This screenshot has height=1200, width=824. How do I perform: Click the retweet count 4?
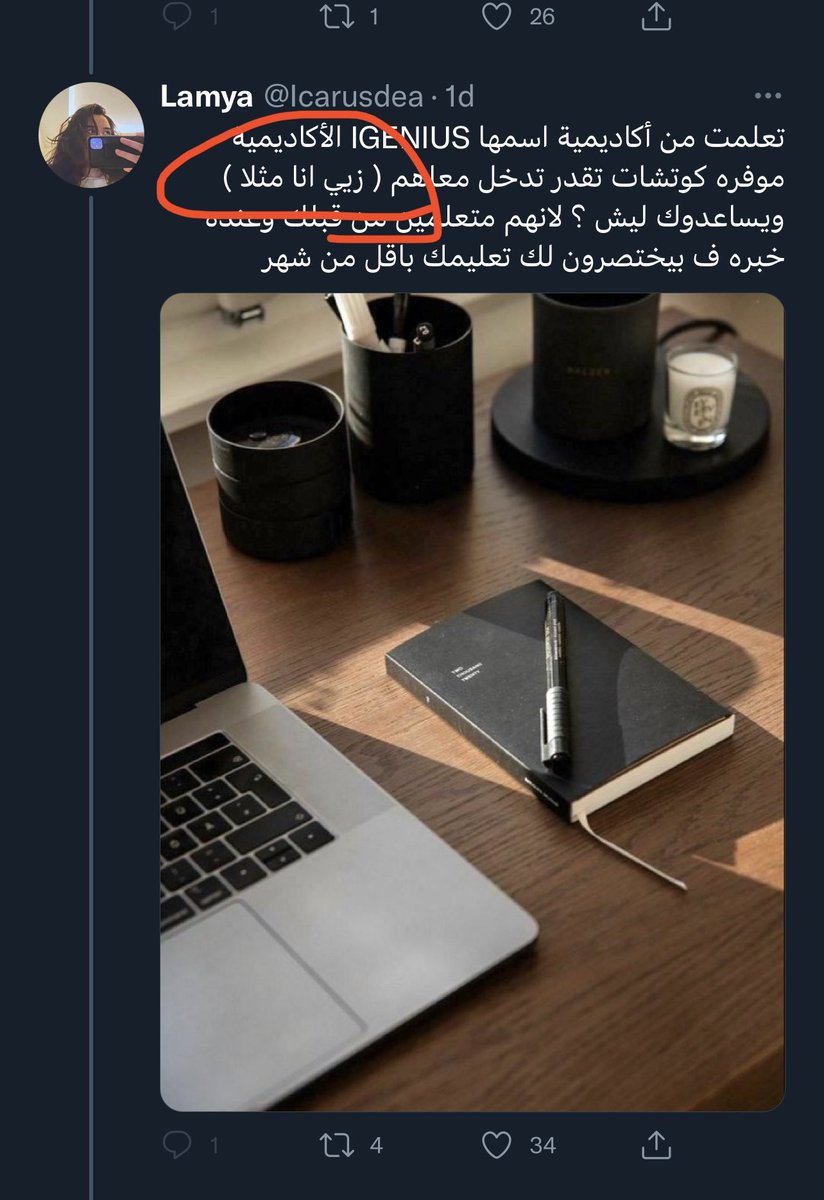pyautogui.click(x=376, y=1144)
